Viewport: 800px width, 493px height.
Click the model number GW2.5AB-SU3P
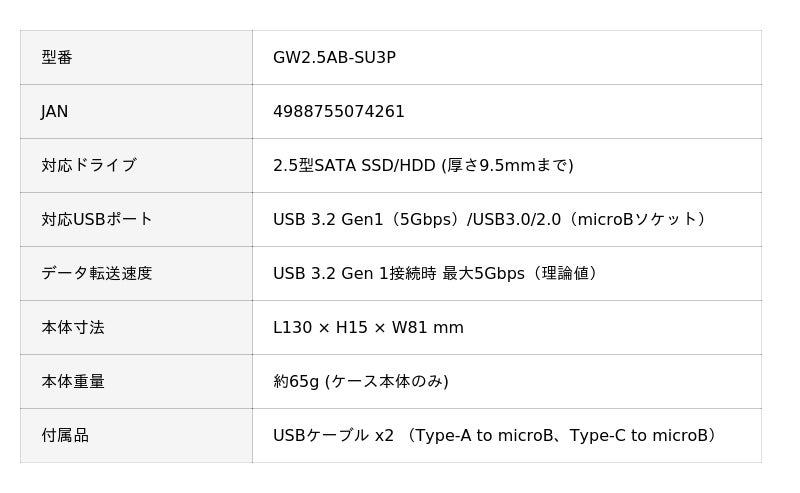[x=334, y=58]
